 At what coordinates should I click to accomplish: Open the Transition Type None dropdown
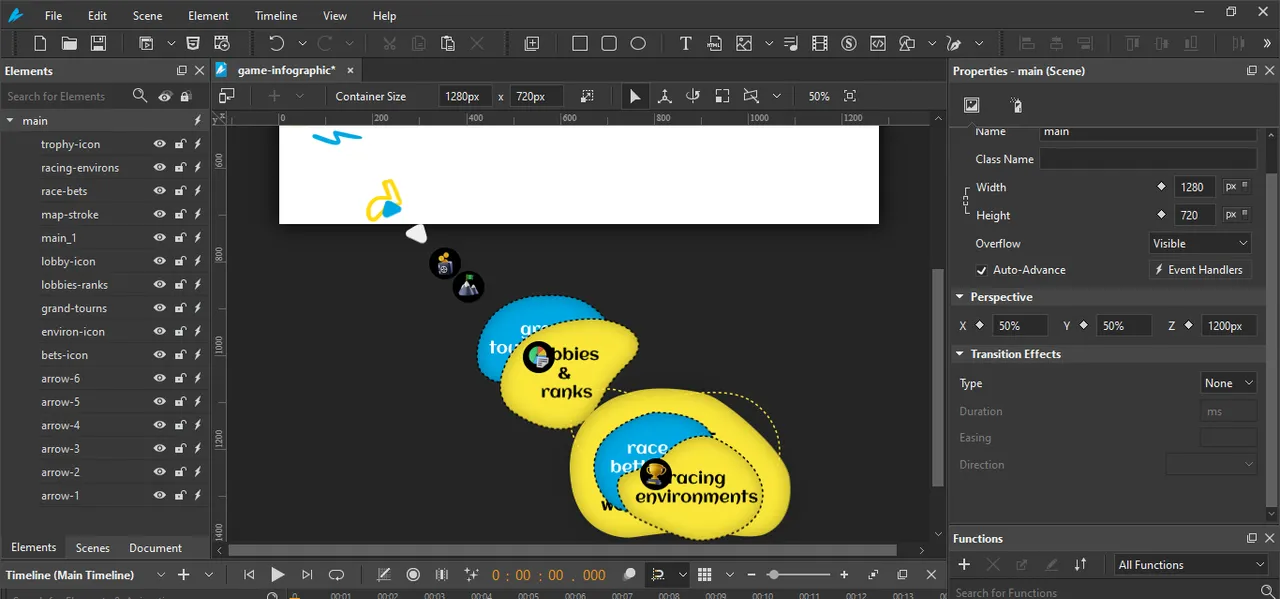(x=1229, y=383)
